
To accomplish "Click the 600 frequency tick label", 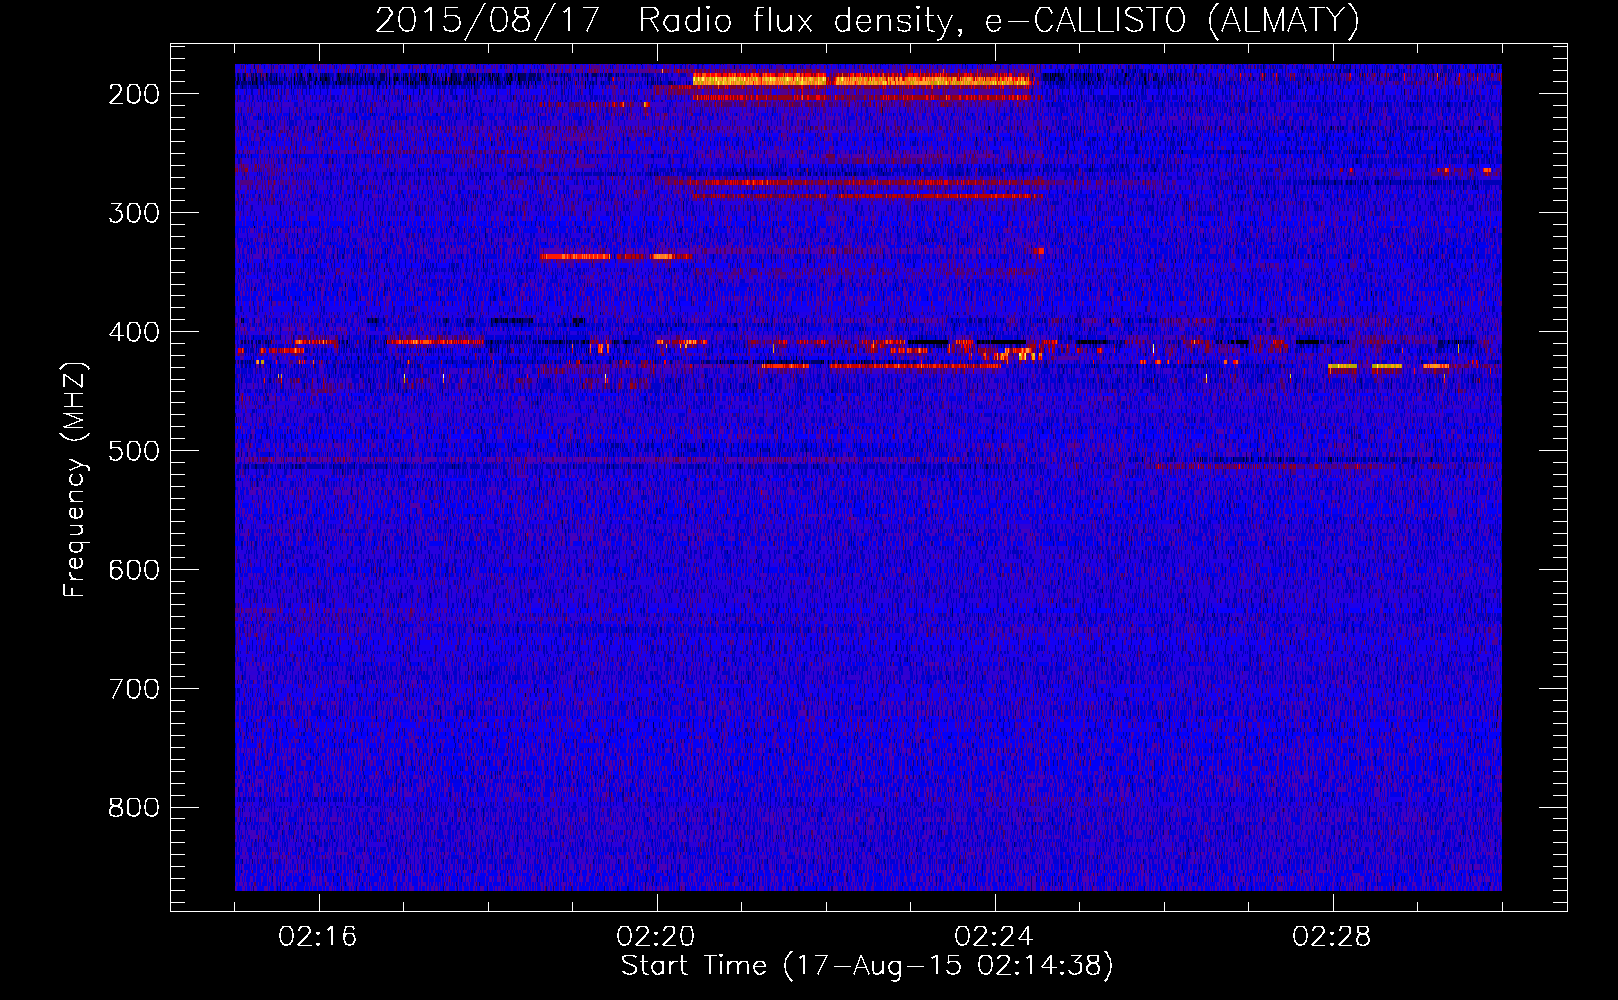I will tap(134, 570).
